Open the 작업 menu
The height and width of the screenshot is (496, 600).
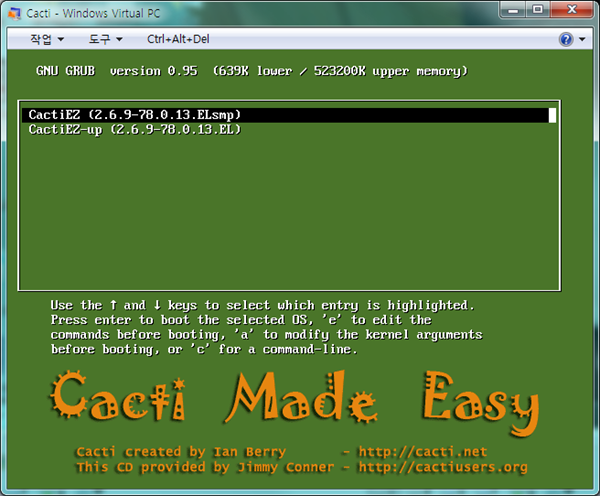[x=47, y=39]
